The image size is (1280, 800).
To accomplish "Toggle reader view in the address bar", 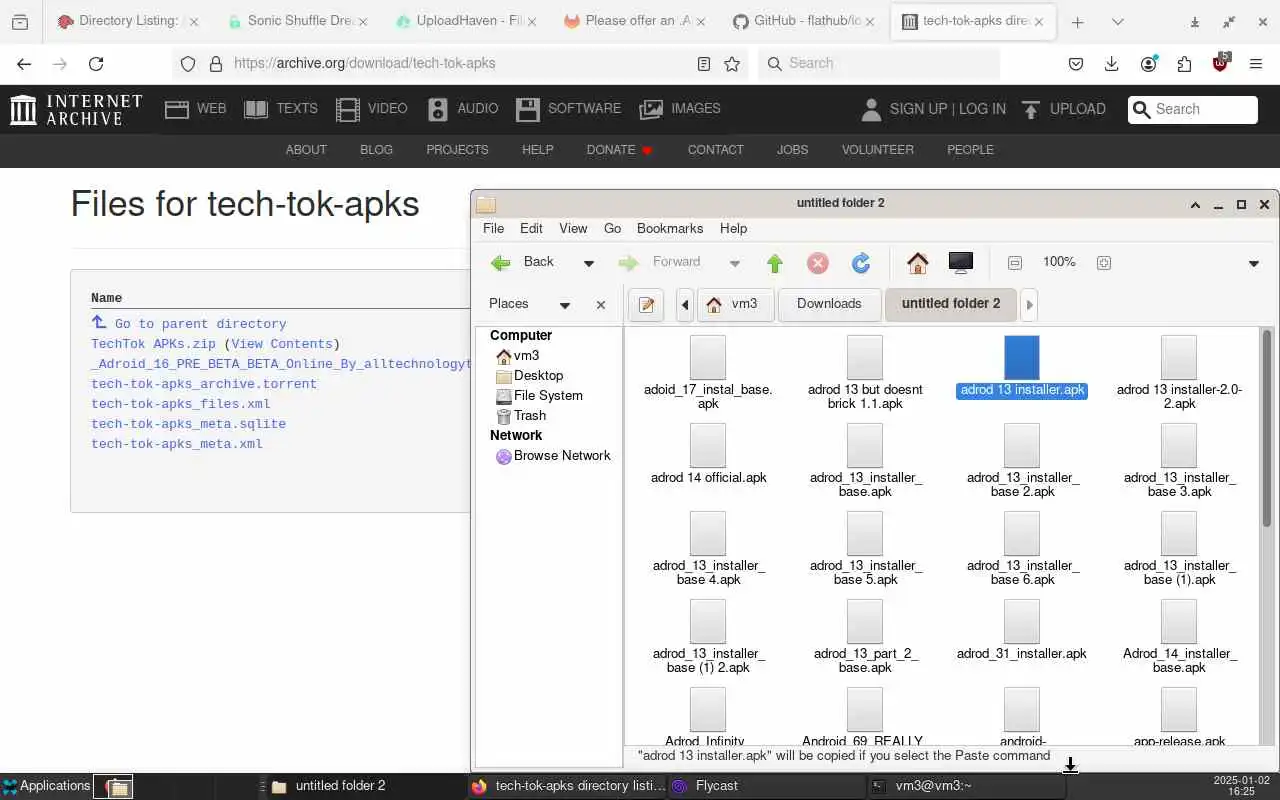I will [704, 63].
